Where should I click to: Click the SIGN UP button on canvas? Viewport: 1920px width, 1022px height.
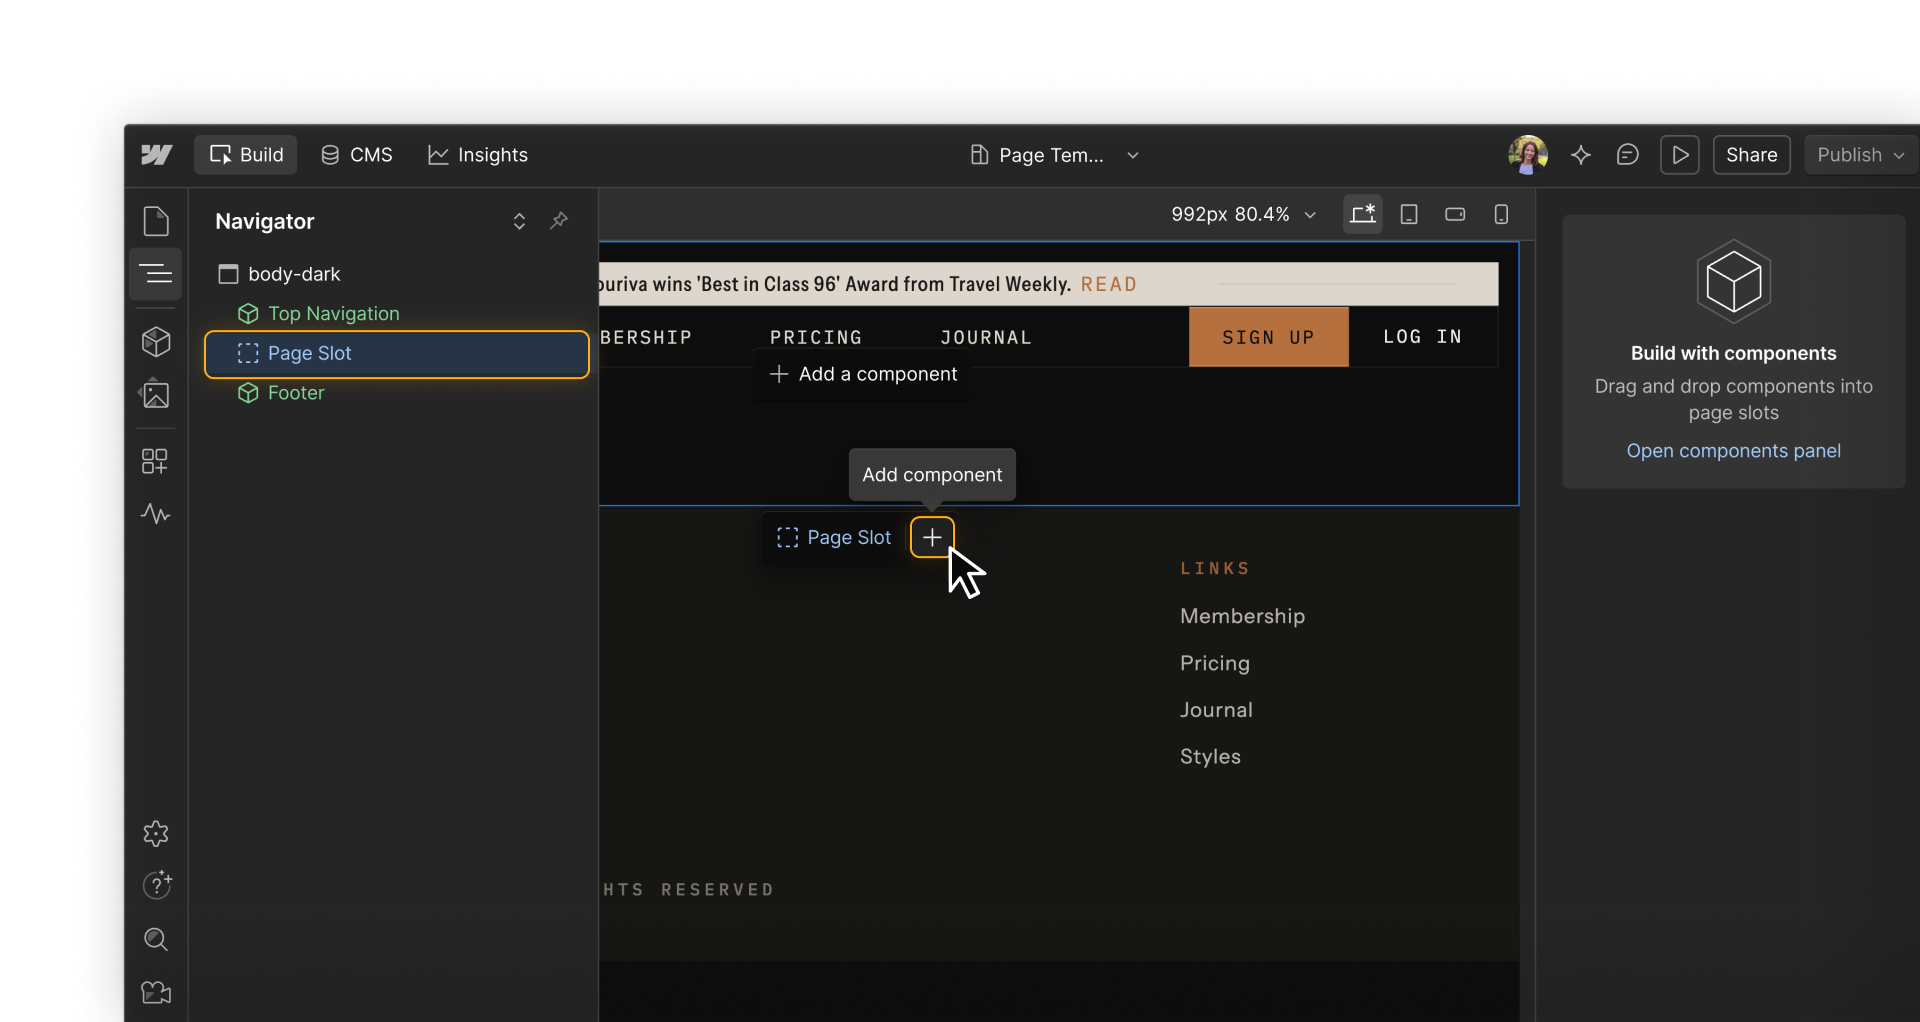pos(1268,337)
